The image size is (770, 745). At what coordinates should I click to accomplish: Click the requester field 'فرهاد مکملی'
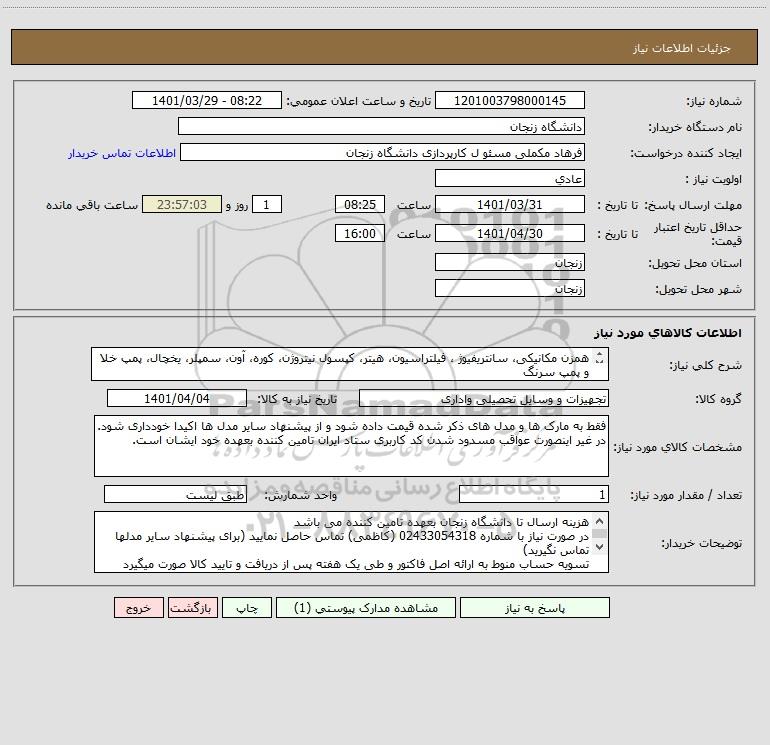(383, 152)
